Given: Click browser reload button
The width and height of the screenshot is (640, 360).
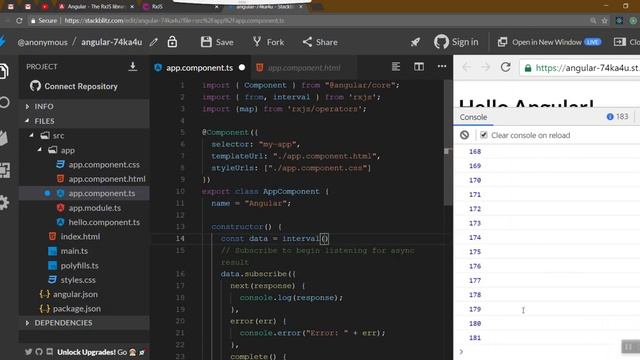Looking at the screenshot, I should point(19,20).
